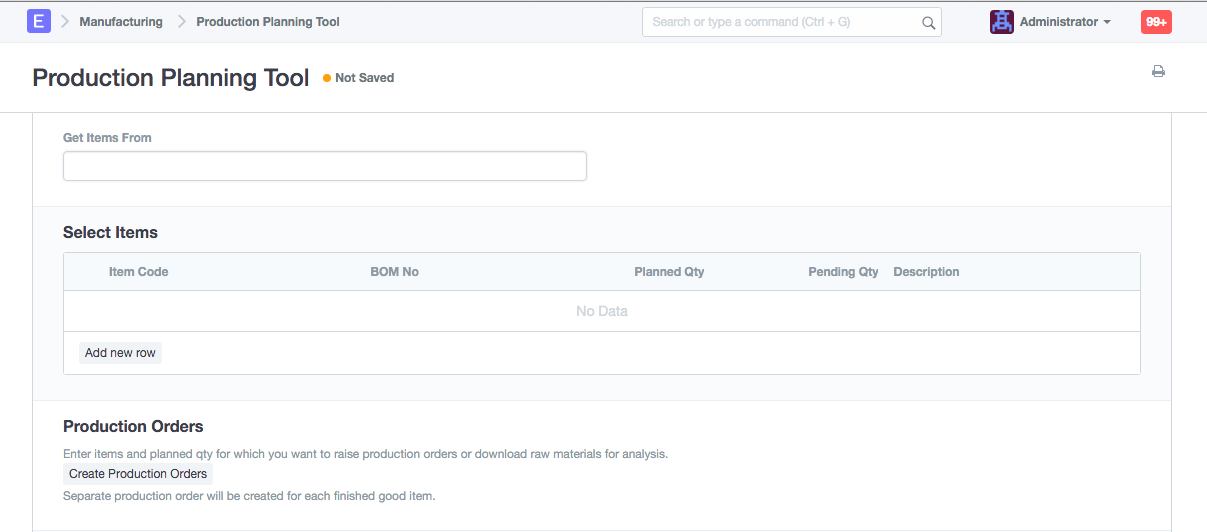Image resolution: width=1207 pixels, height=532 pixels.
Task: Open the 99+ notifications badge
Action: point(1156,22)
